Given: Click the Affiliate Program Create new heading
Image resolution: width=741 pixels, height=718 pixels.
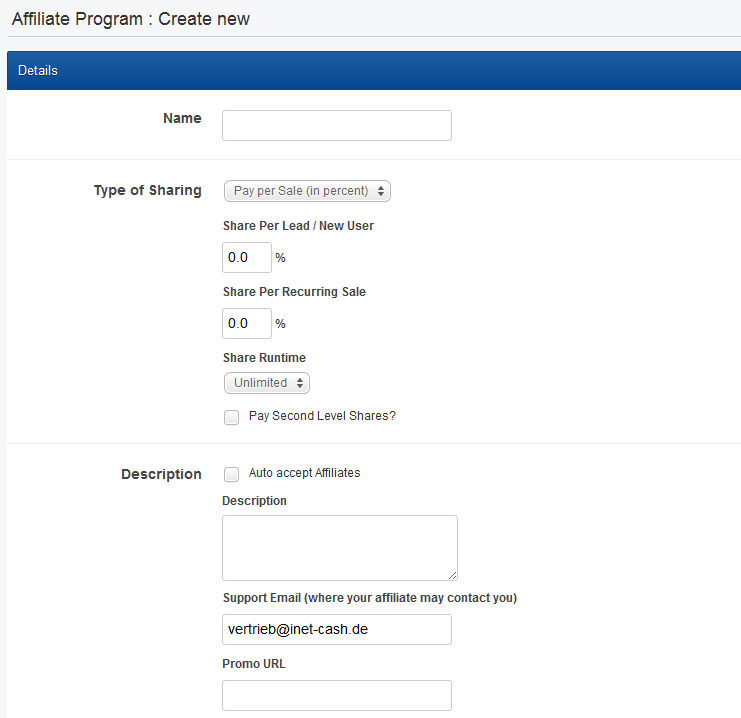Looking at the screenshot, I should coord(131,19).
